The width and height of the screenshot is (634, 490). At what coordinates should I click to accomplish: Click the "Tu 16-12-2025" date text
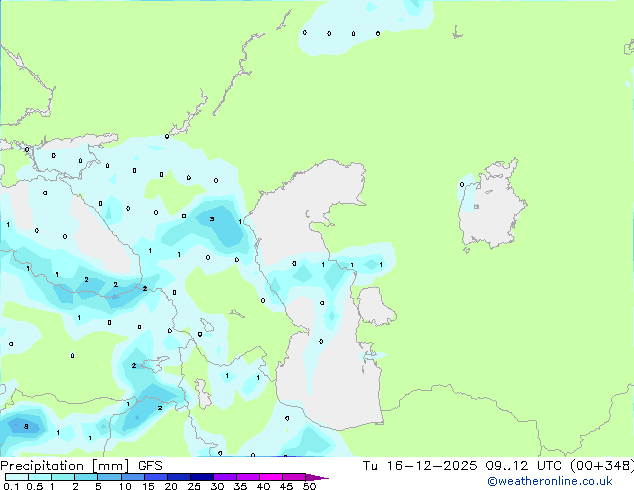pos(420,466)
